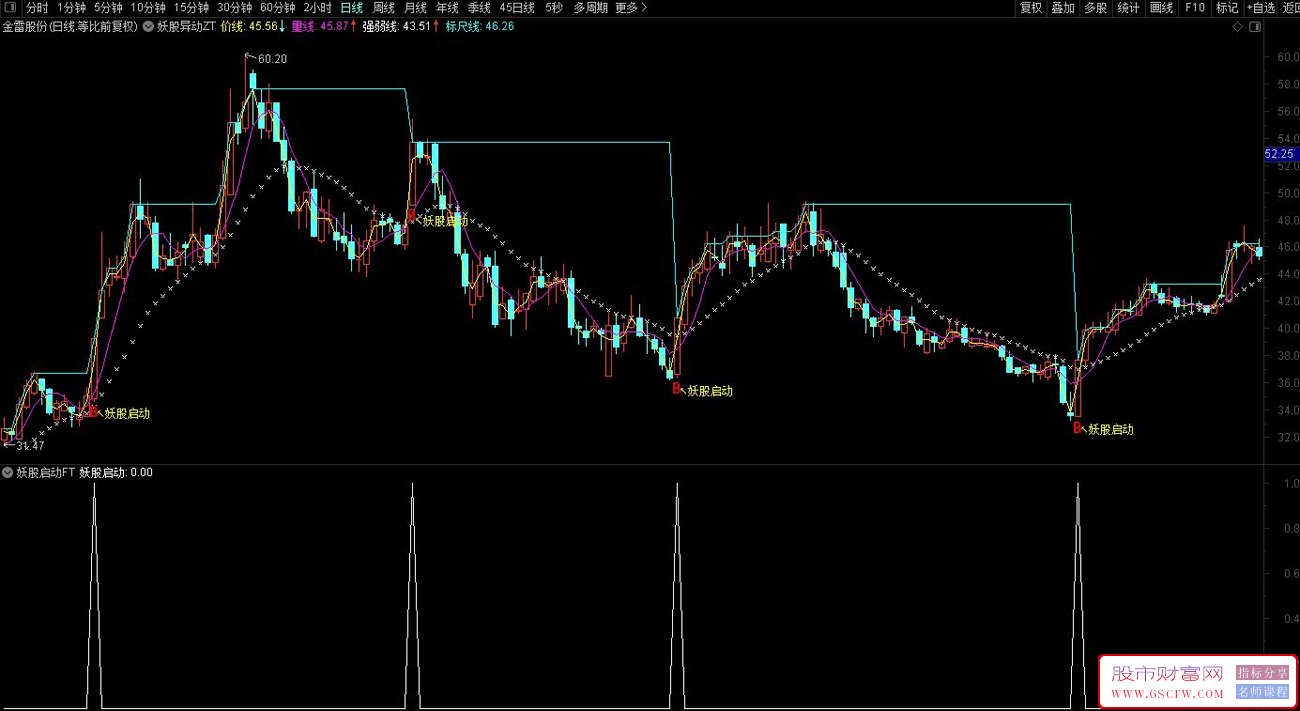Switch to 年线 yearly chart
This screenshot has width=1300, height=711.
point(447,7)
